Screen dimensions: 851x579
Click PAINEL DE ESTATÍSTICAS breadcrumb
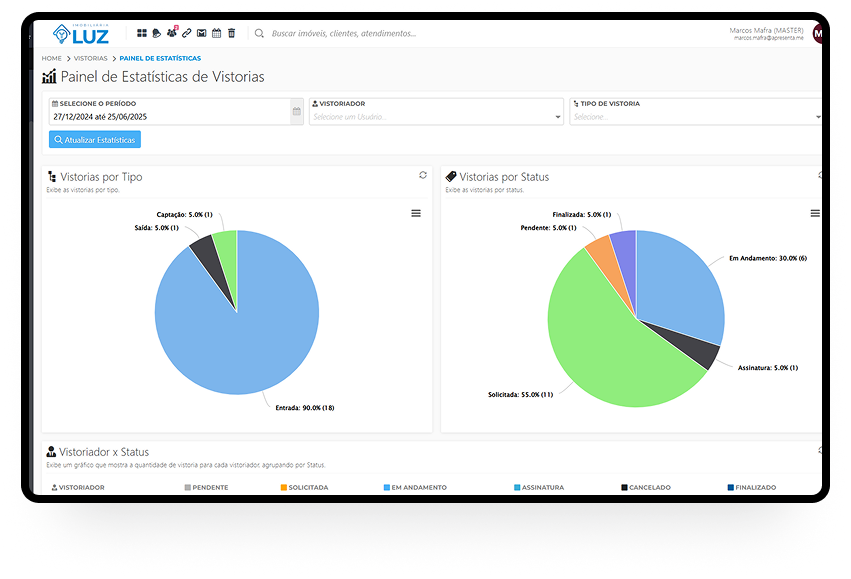pyautogui.click(x=160, y=58)
